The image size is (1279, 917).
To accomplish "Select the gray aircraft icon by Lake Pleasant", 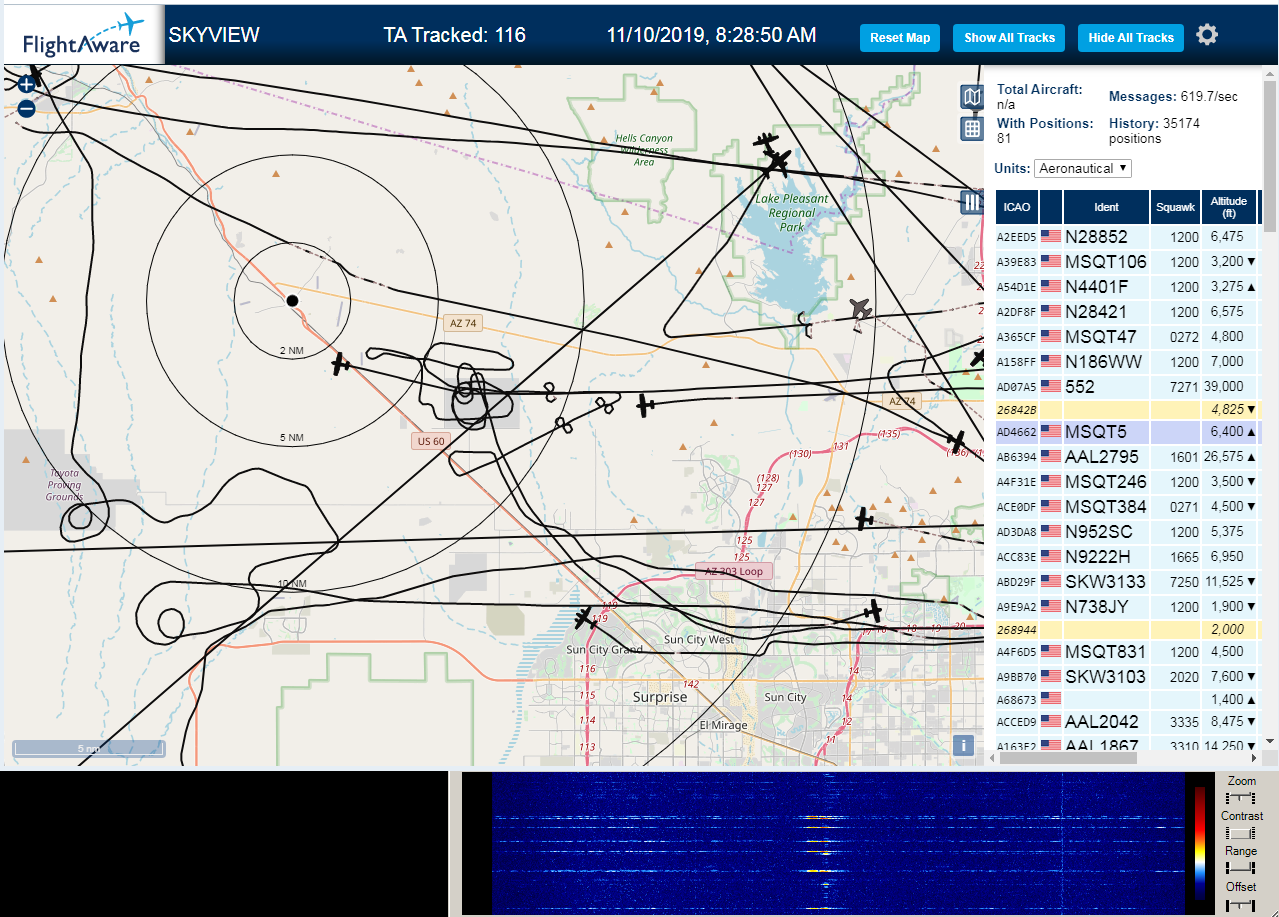I will tap(861, 310).
